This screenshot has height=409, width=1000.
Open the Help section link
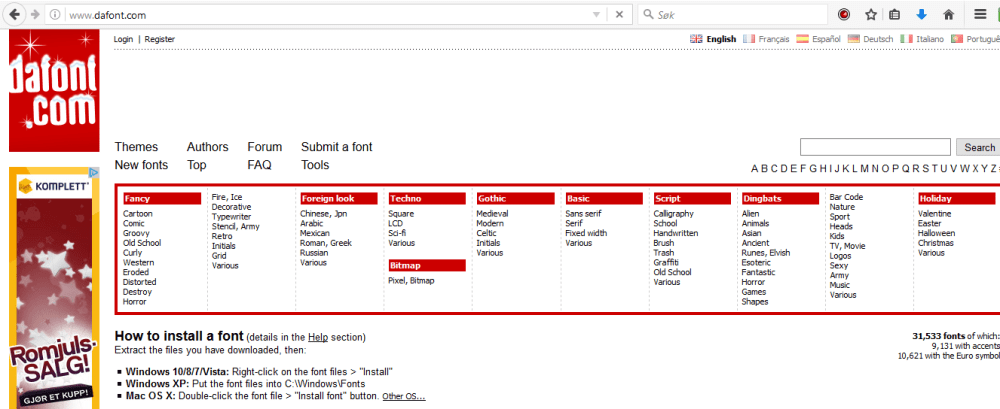tap(316, 337)
